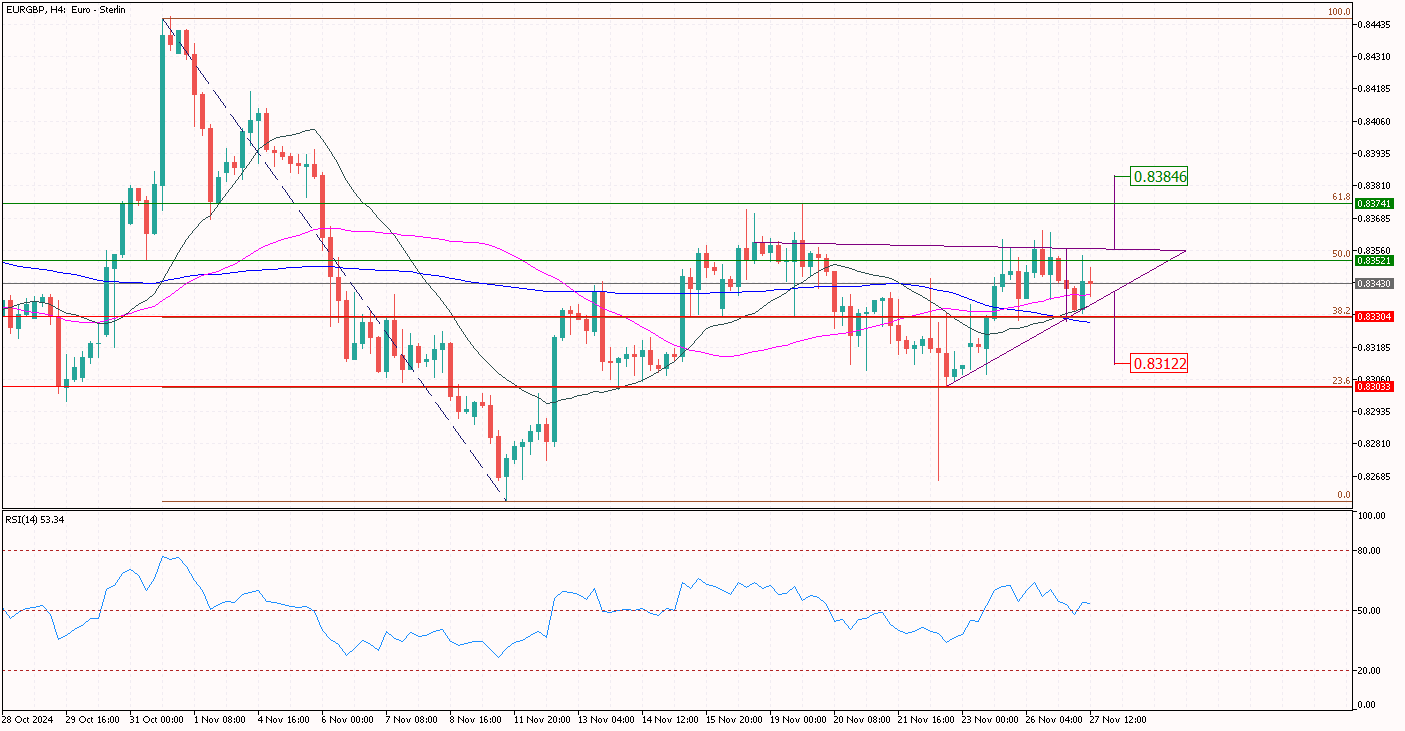Viewport: 1405px width, 731px height.
Task: Click the 13 Nov 04:00 date label
Action: pos(608,719)
